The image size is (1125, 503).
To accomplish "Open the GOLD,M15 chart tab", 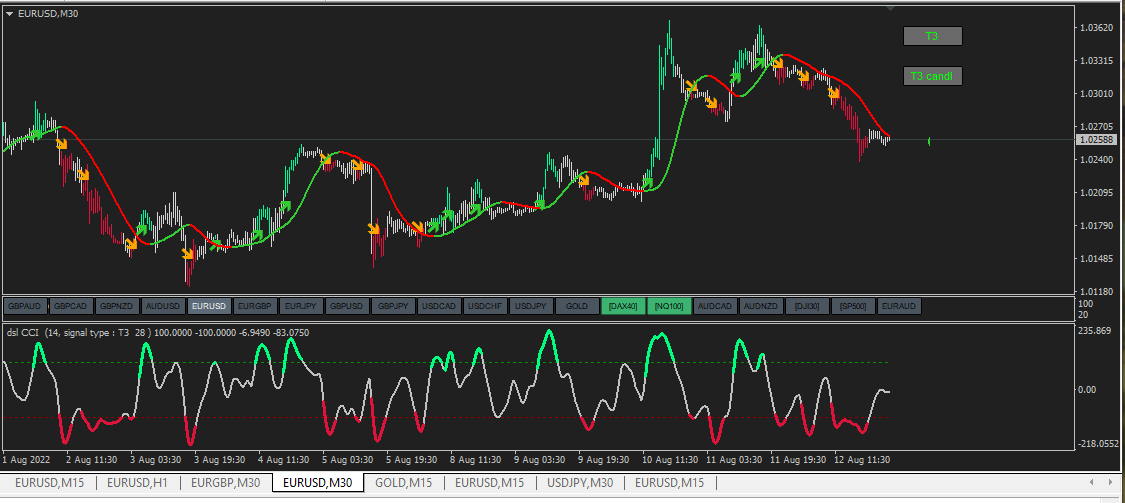I will pos(403,483).
